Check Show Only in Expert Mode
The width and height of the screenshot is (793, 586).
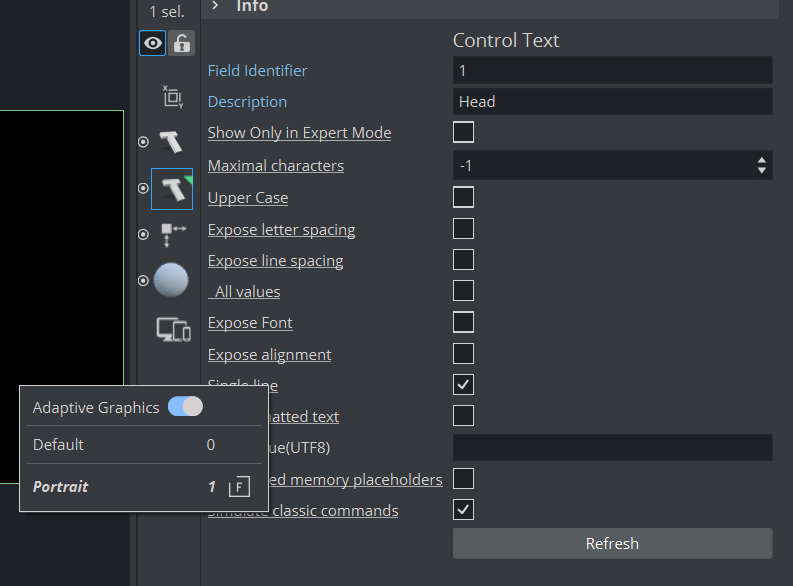pyautogui.click(x=463, y=132)
